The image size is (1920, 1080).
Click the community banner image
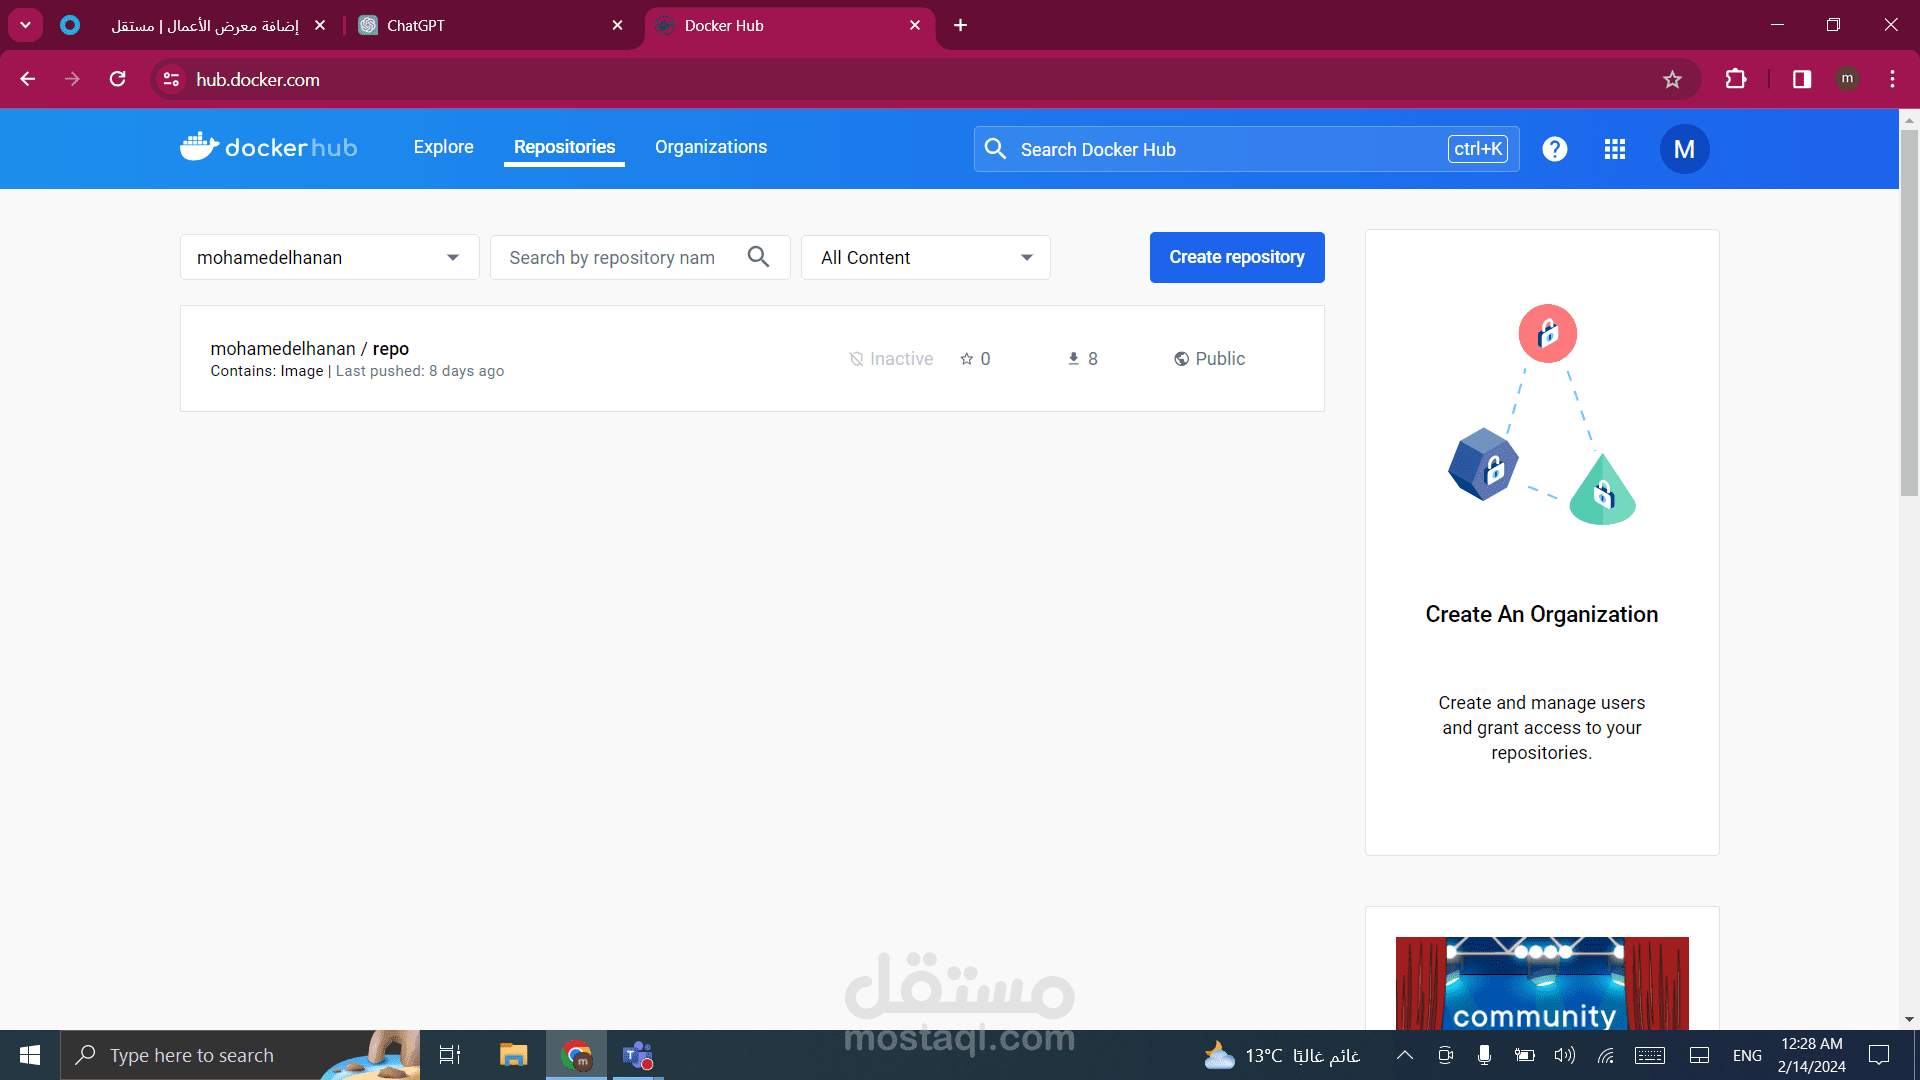pos(1542,983)
